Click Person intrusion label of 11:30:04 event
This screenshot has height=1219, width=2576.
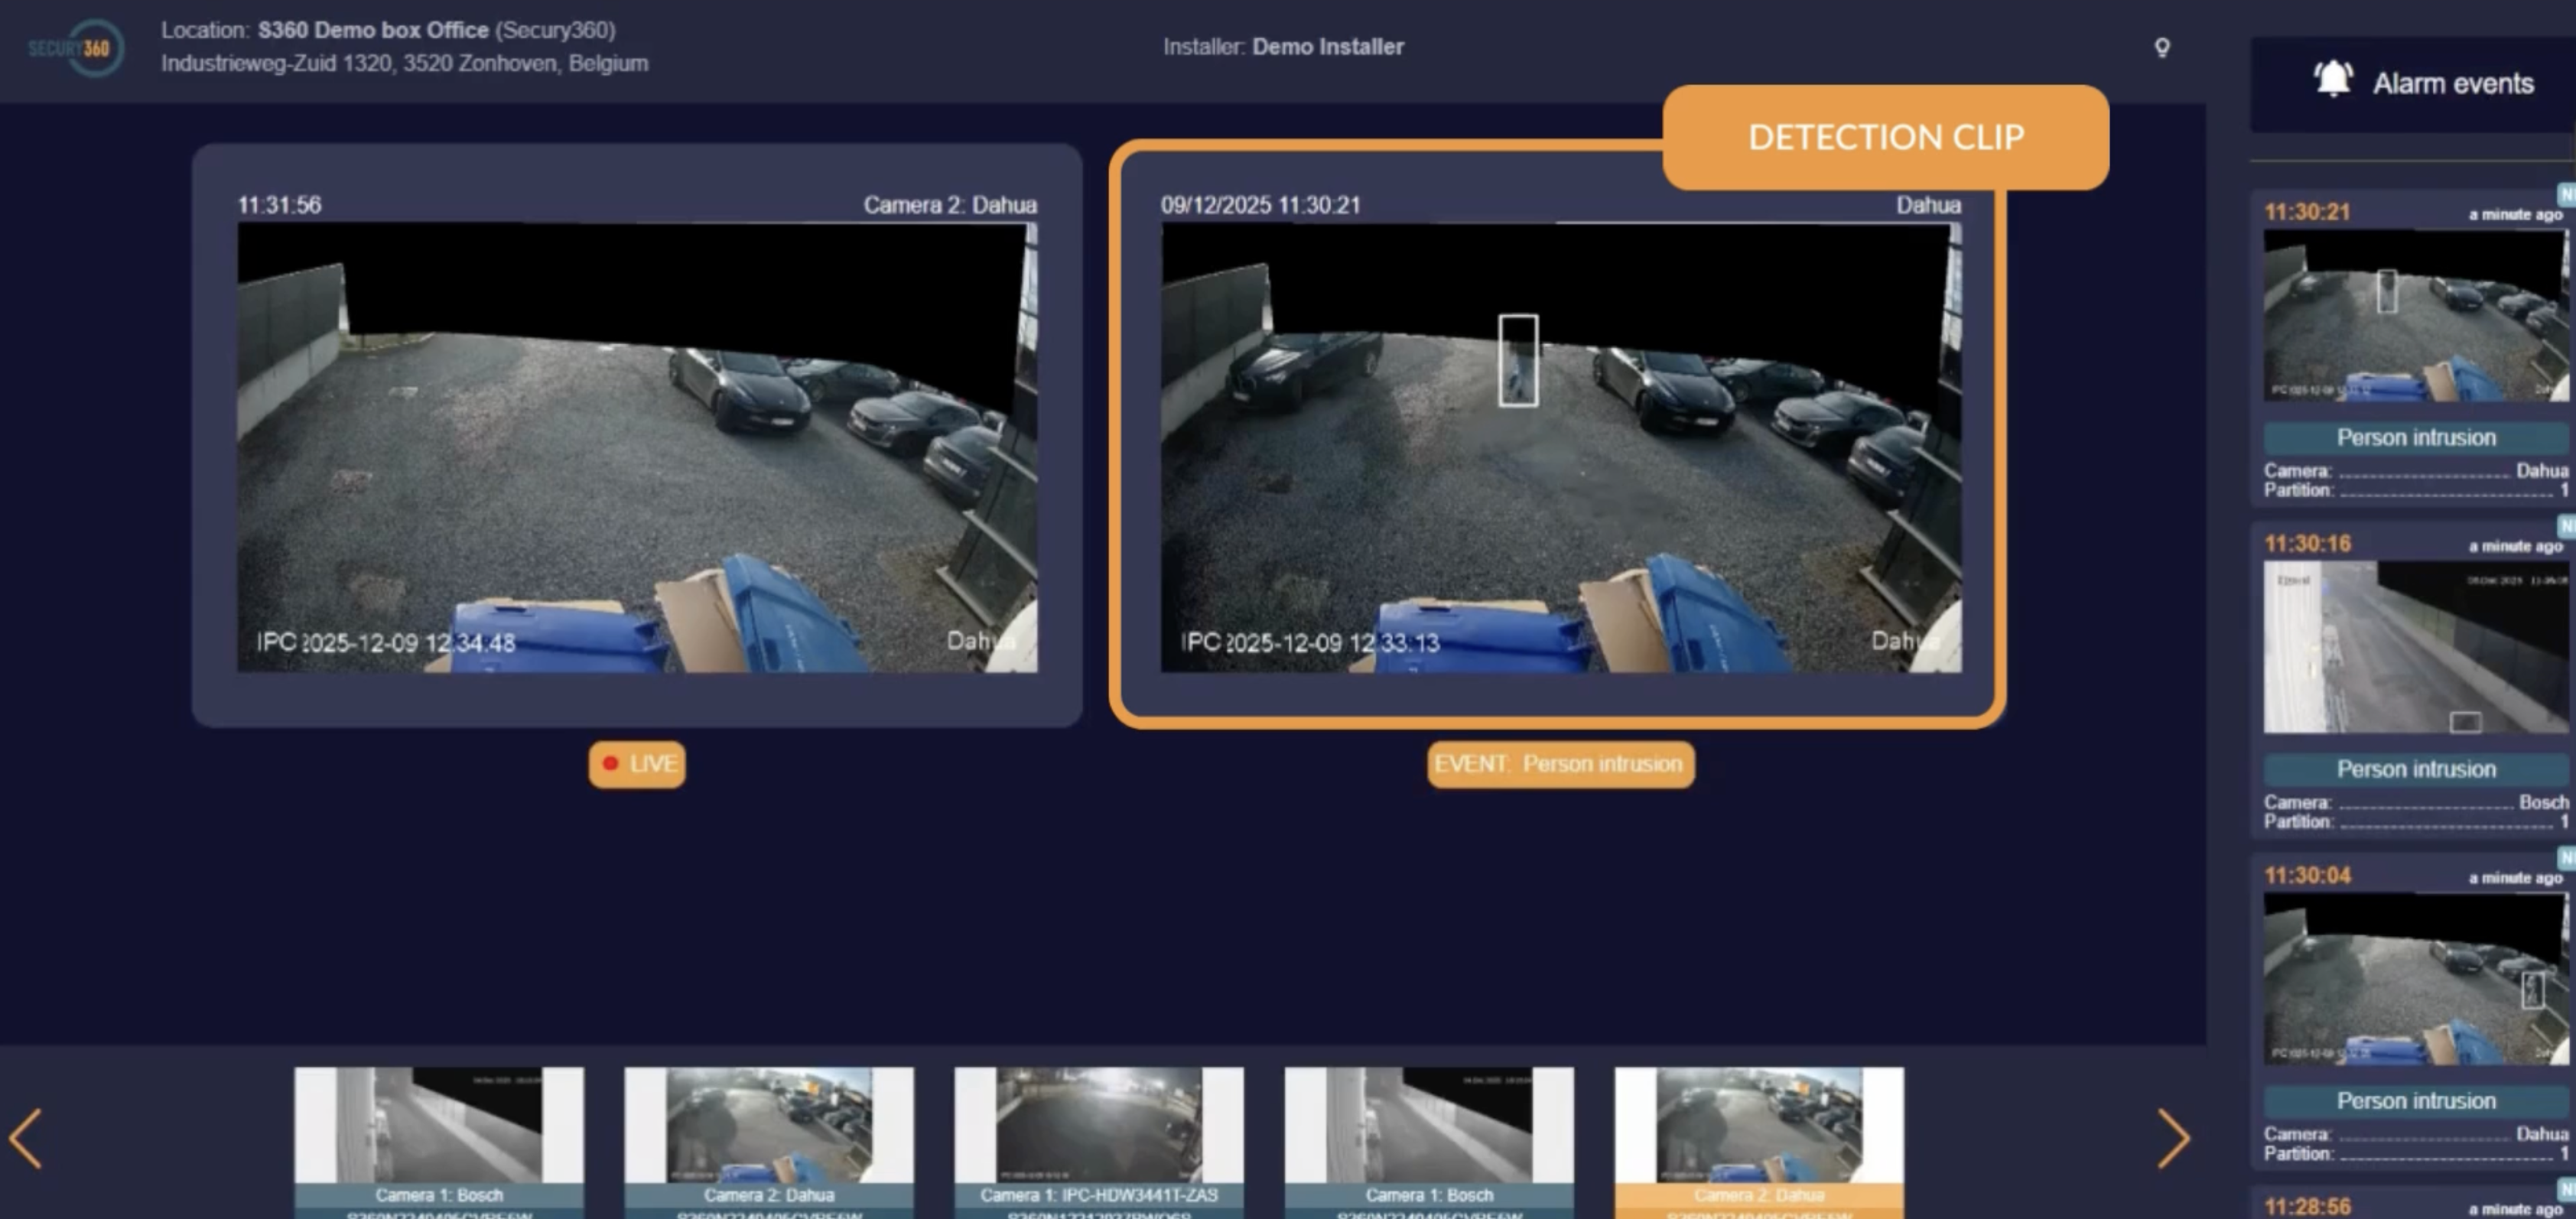2415,1100
